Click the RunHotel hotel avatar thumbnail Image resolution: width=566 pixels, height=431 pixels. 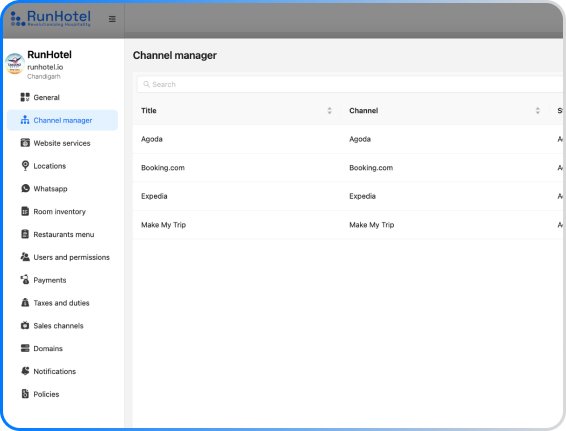(x=15, y=64)
